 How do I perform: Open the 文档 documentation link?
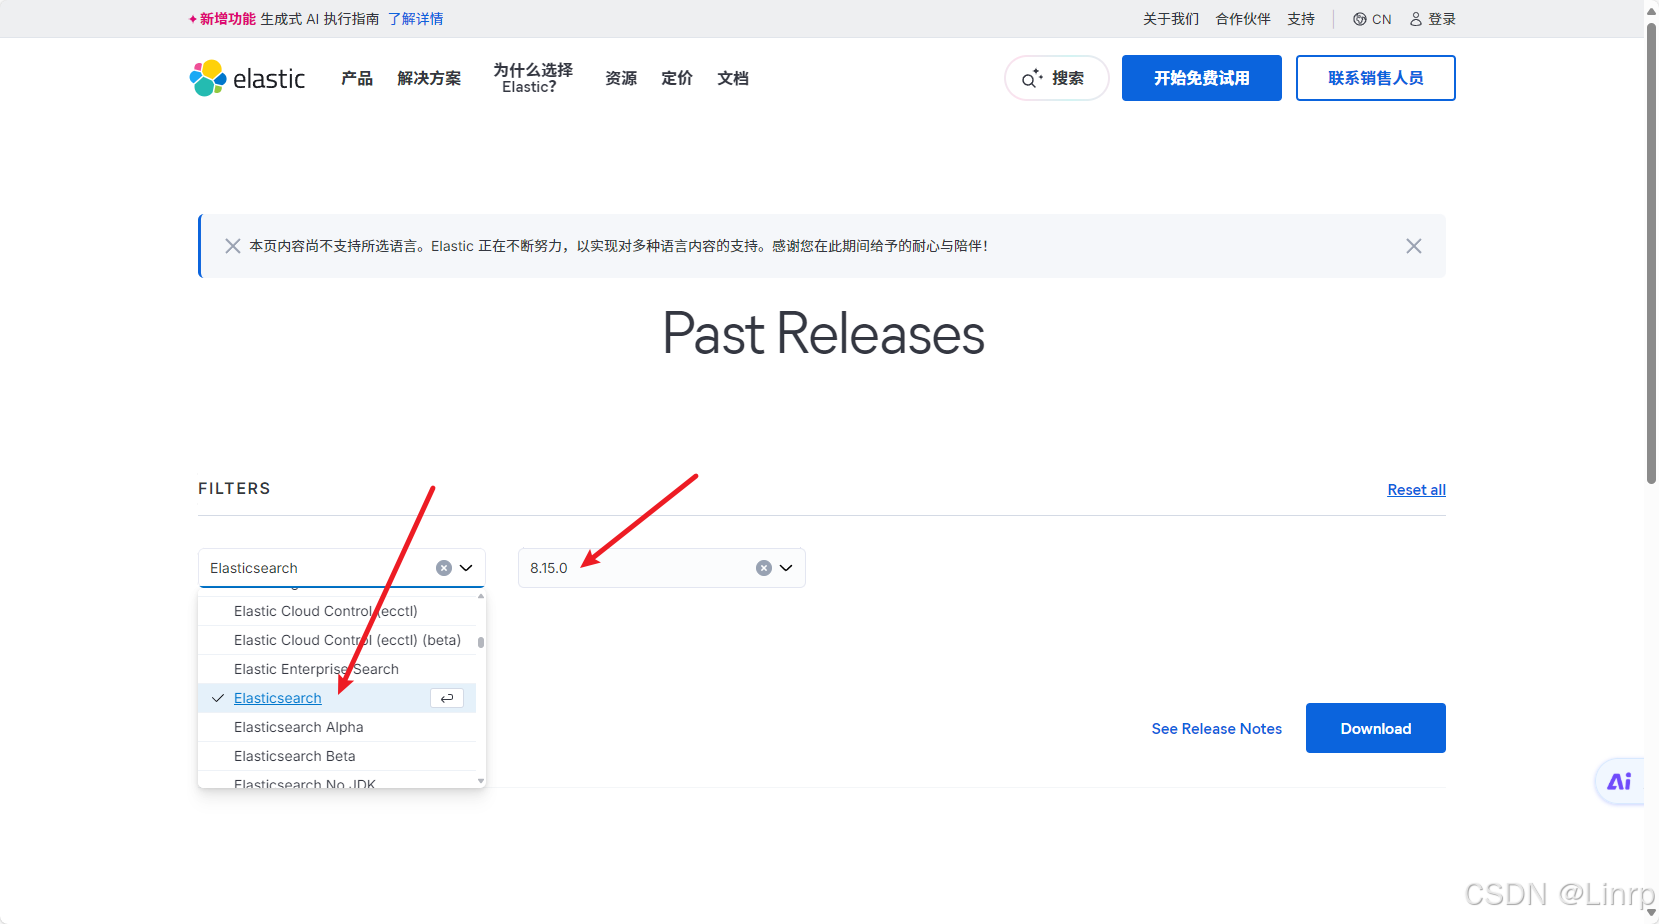(733, 78)
